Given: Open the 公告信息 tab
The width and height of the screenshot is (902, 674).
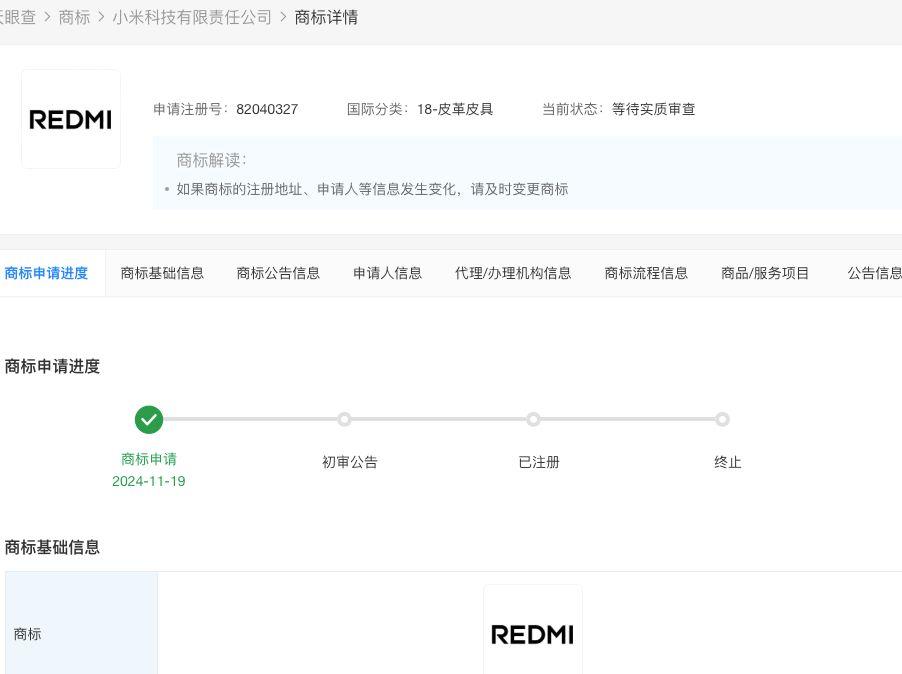Looking at the screenshot, I should (874, 273).
